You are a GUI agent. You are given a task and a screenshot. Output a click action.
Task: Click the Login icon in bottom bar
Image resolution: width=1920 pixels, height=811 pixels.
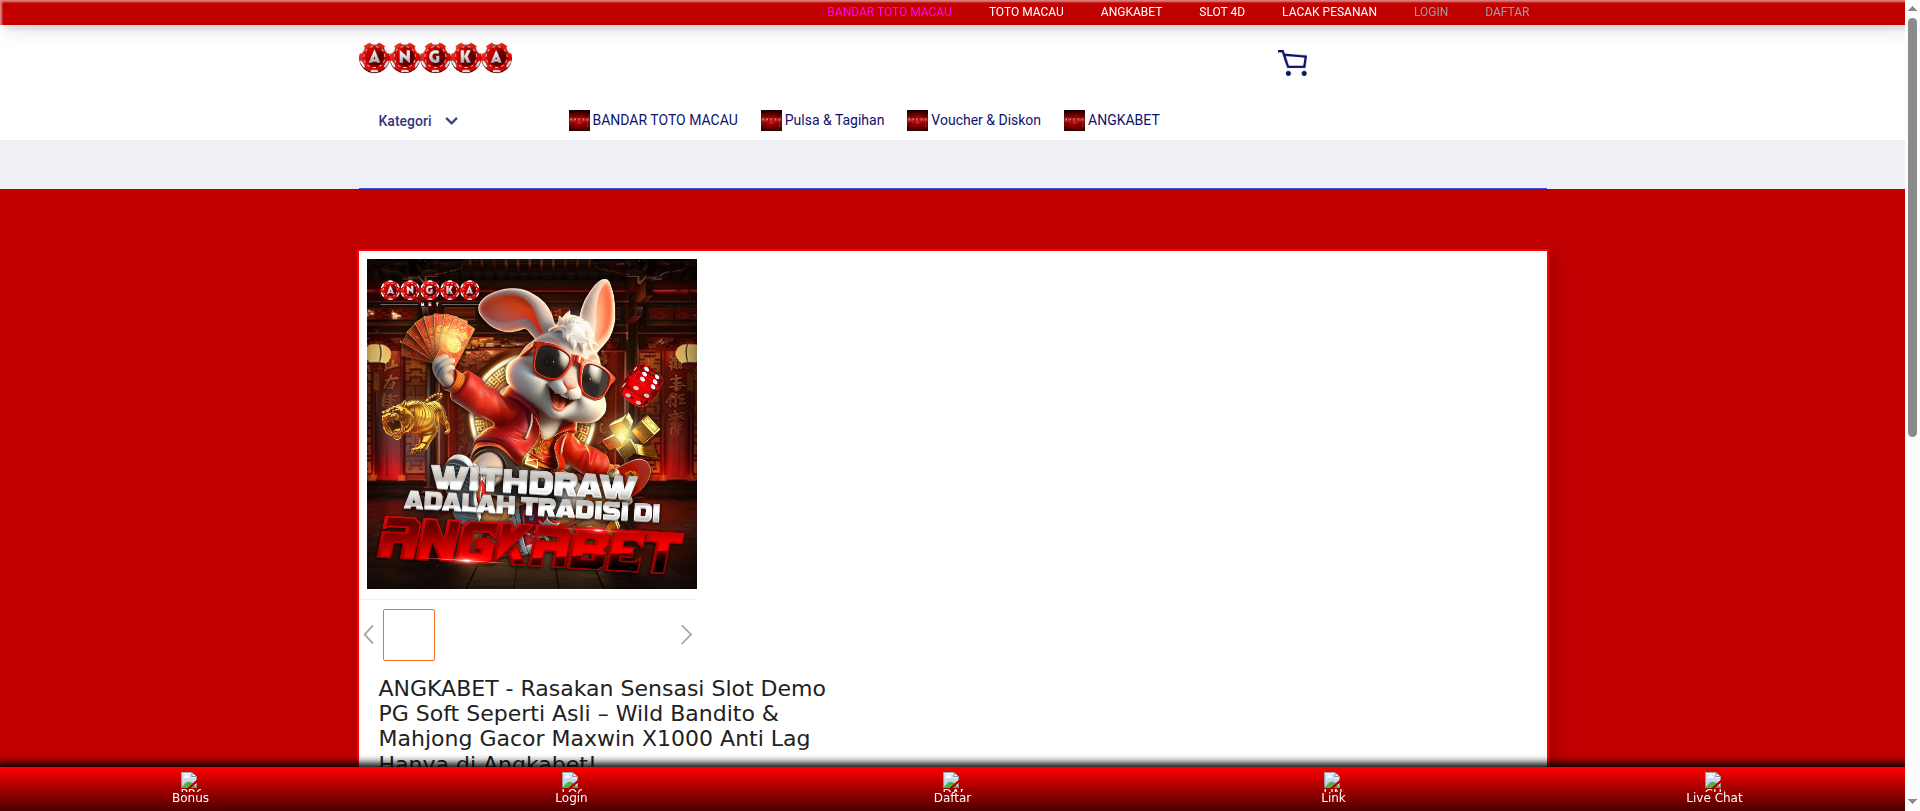pos(571,781)
